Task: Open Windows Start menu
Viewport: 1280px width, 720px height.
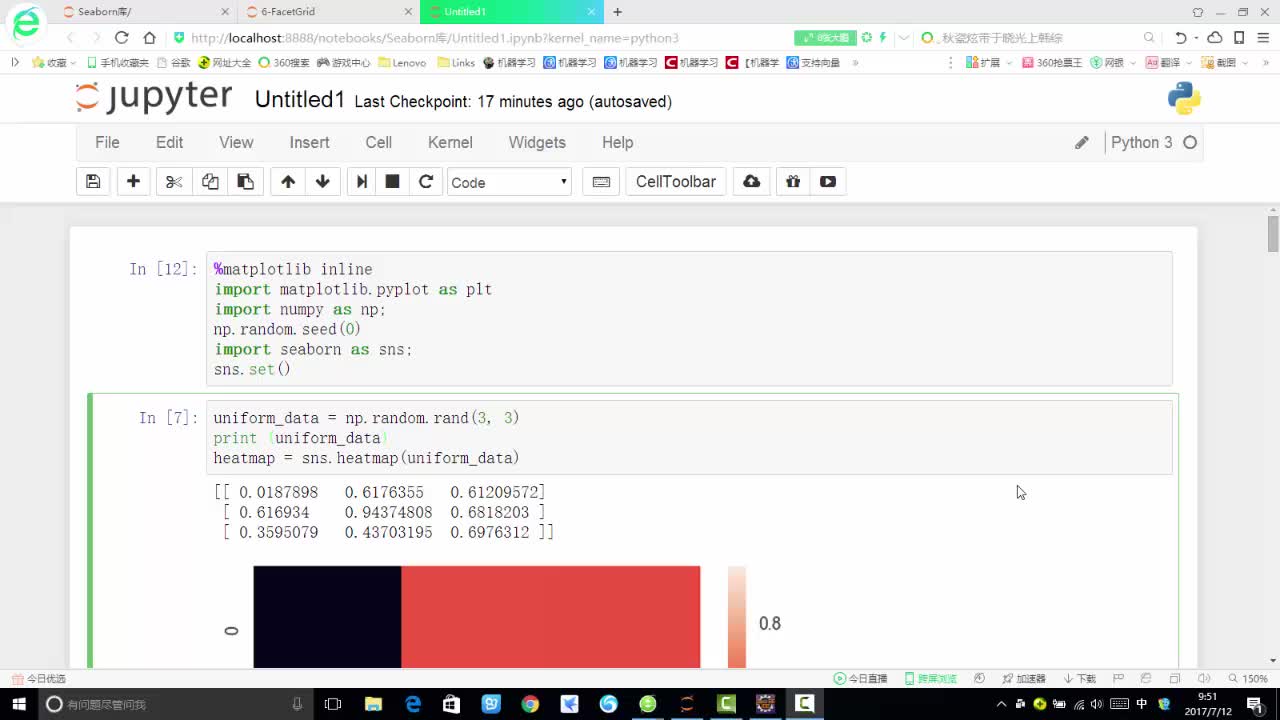Action: tap(19, 704)
